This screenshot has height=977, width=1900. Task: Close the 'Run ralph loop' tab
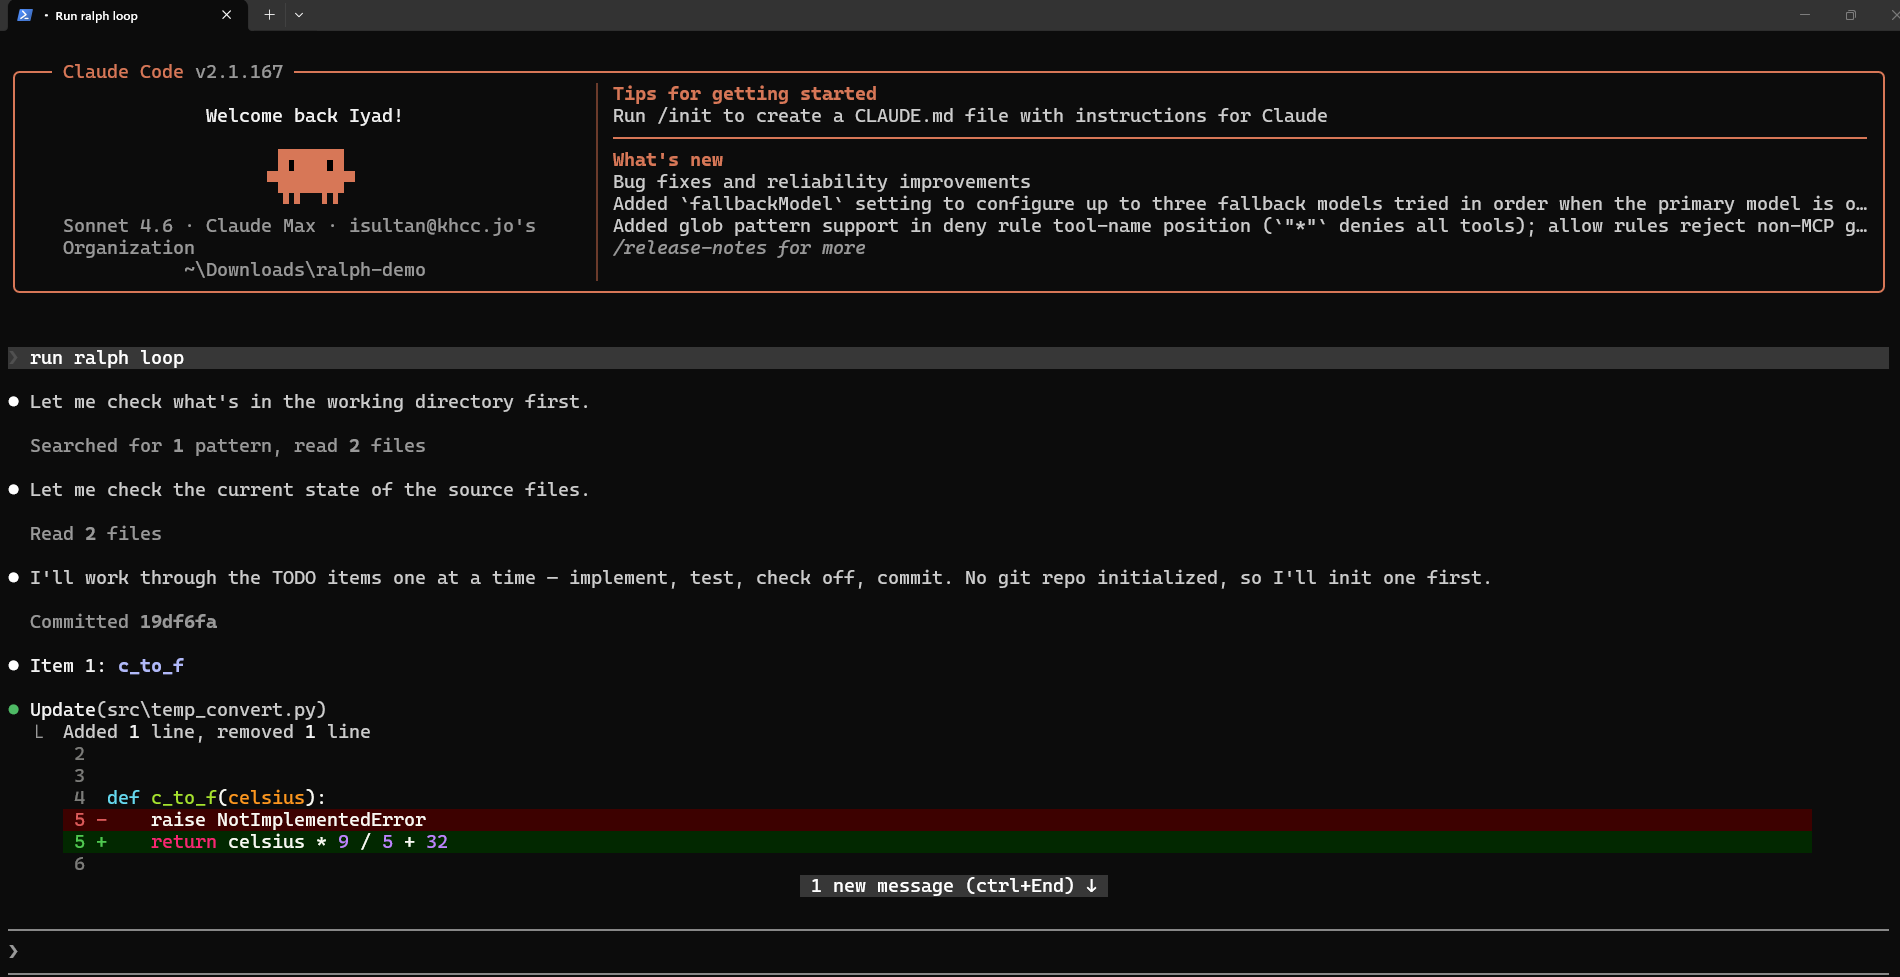[227, 15]
